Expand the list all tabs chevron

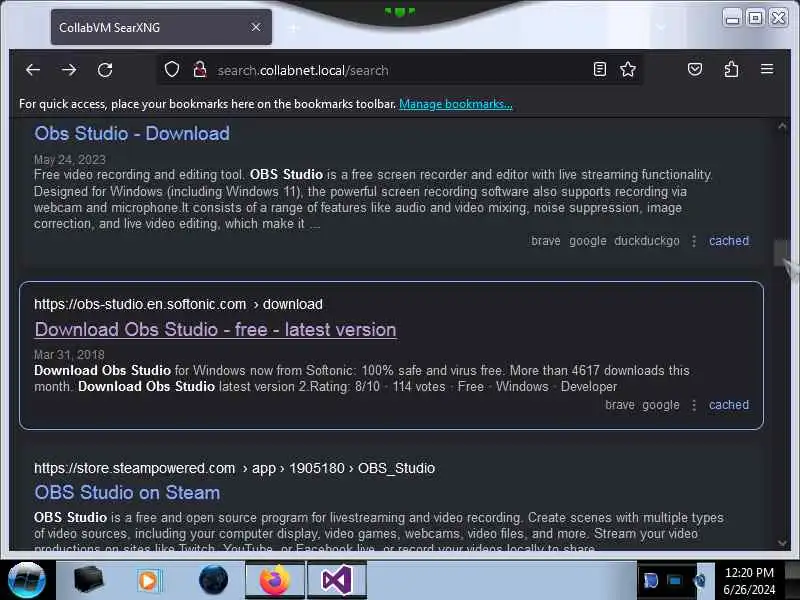[x=661, y=27]
